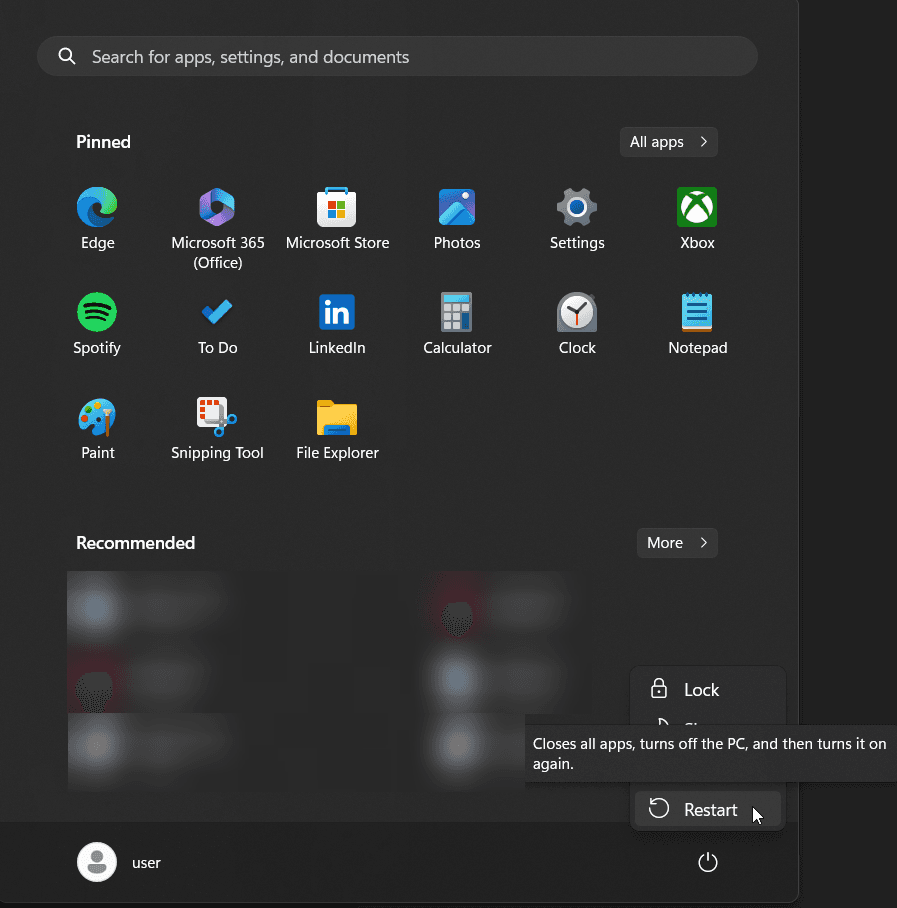The image size is (897, 908).
Task: Launch the Clock app
Action: [x=577, y=324]
